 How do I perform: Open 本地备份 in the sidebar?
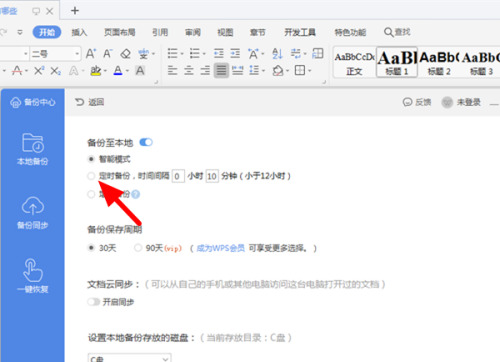[x=33, y=149]
